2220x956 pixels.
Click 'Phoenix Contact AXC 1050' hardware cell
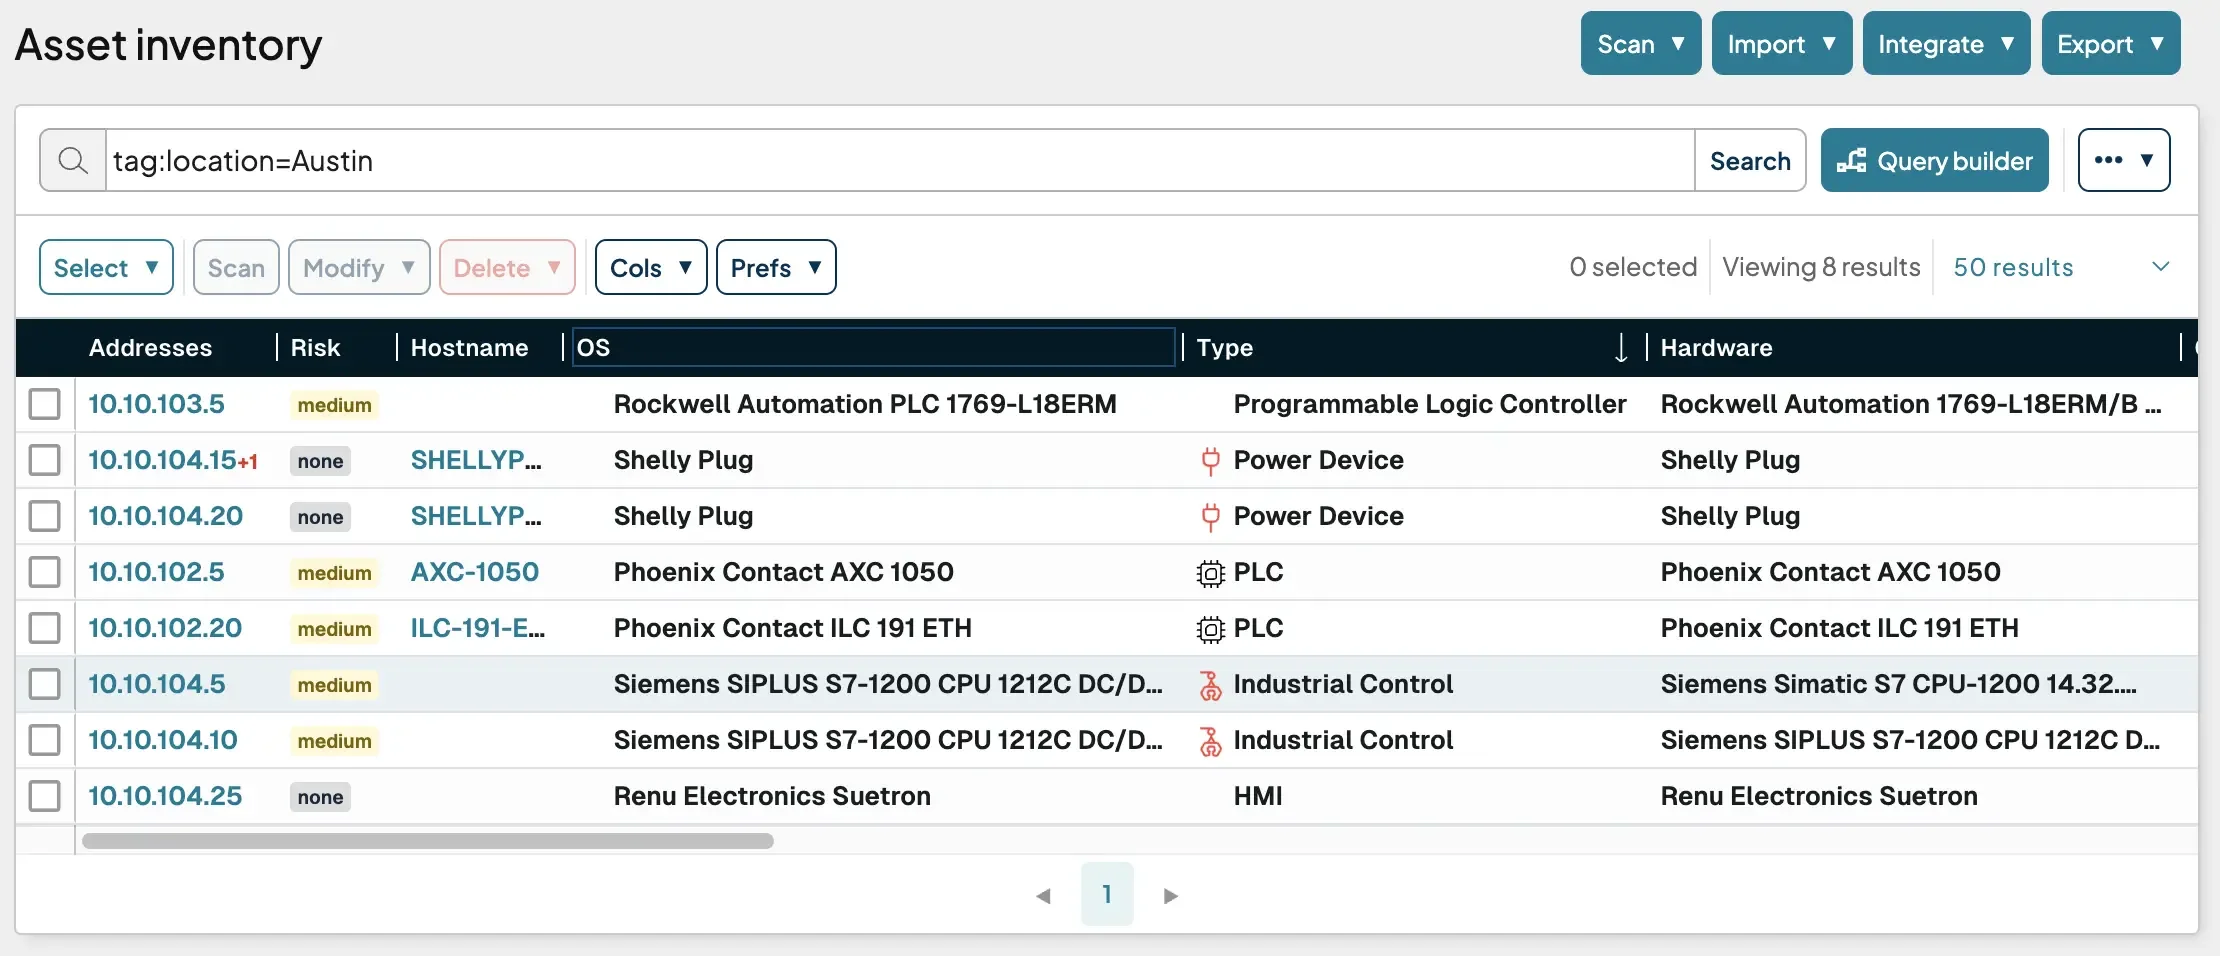click(x=1830, y=572)
